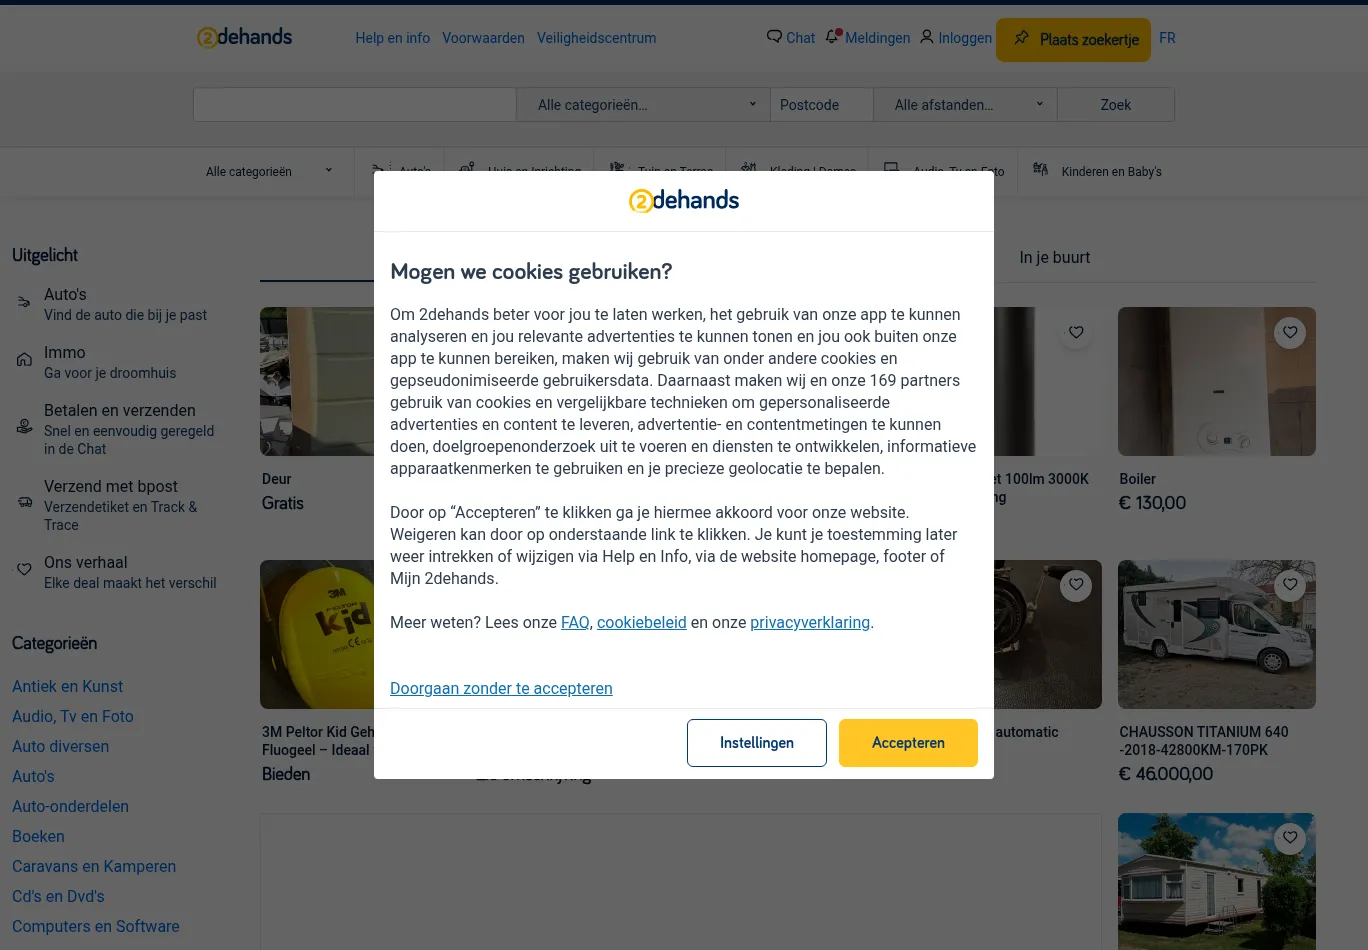
Task: Open Chat via the speech bubble icon
Action: tap(774, 37)
